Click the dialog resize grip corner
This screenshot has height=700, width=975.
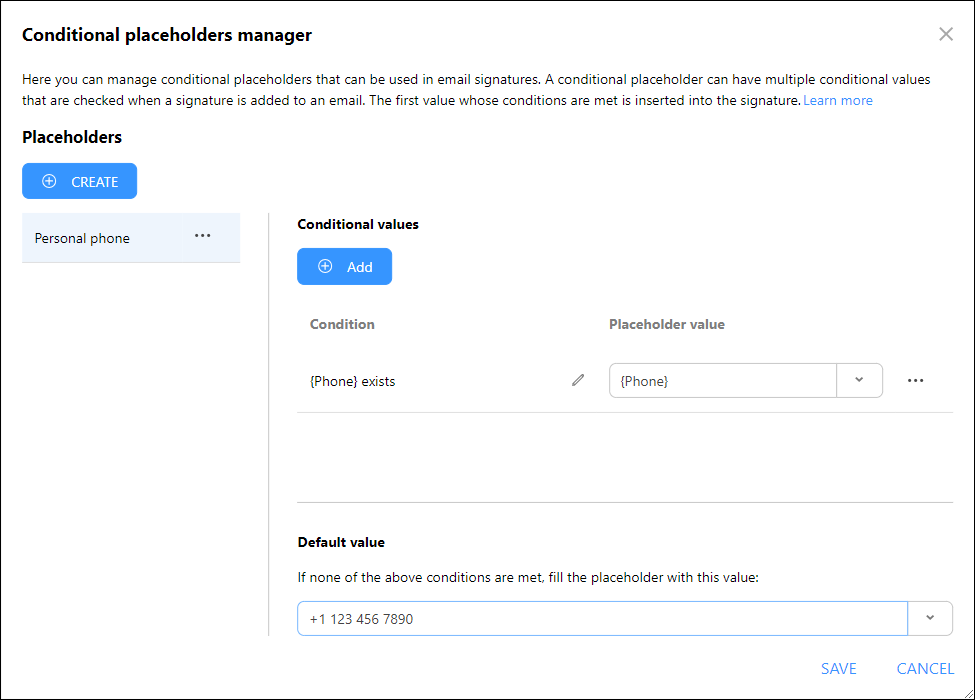[x=968, y=693]
